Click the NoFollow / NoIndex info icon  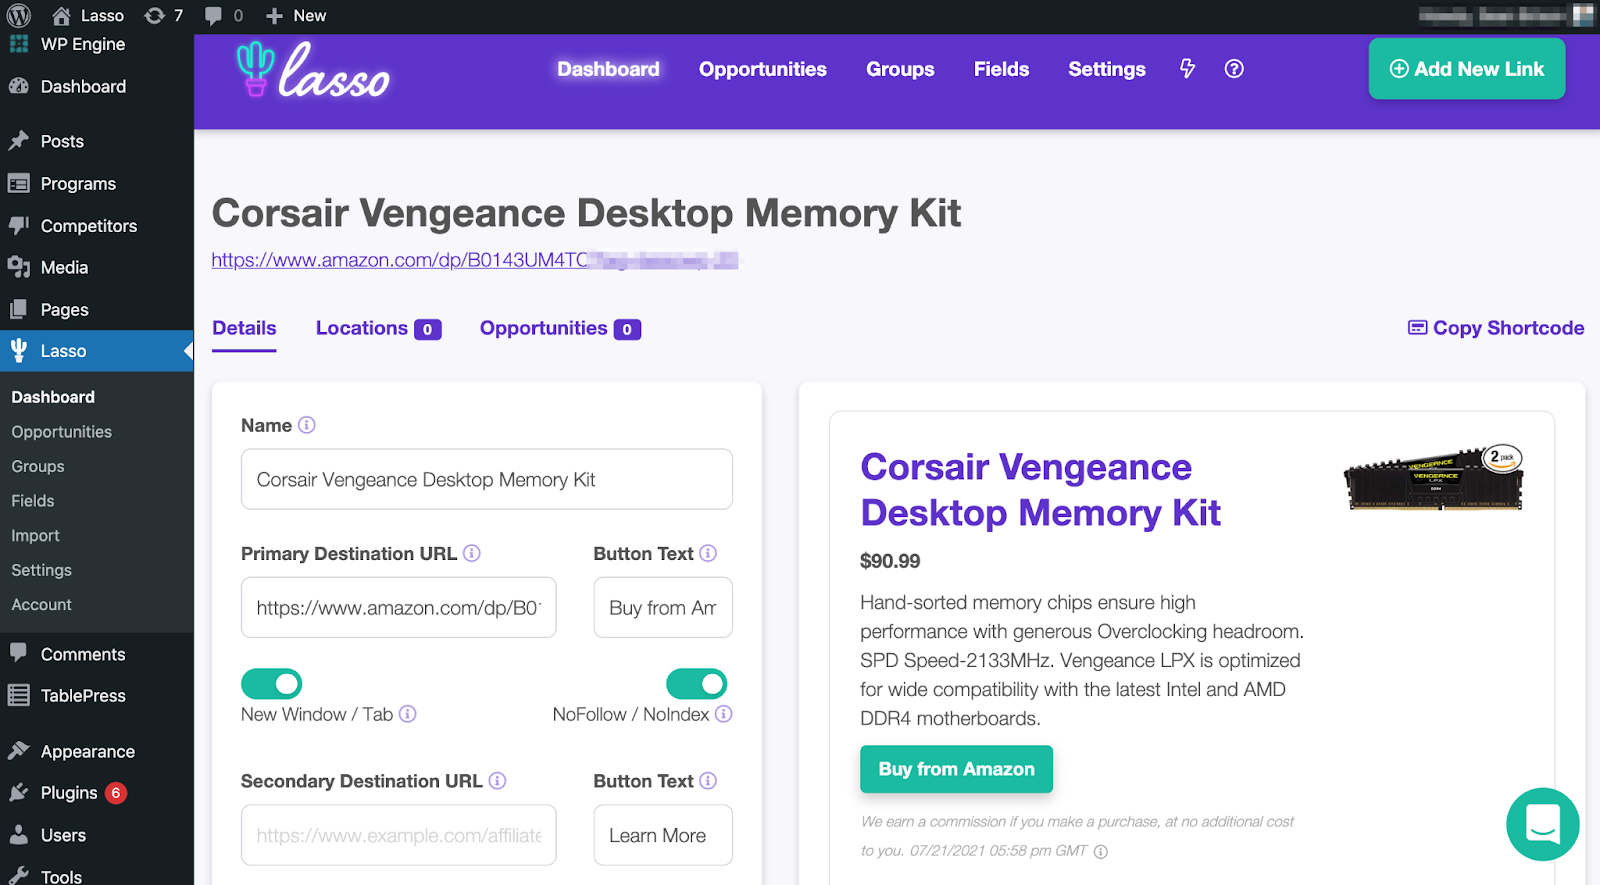coord(724,714)
